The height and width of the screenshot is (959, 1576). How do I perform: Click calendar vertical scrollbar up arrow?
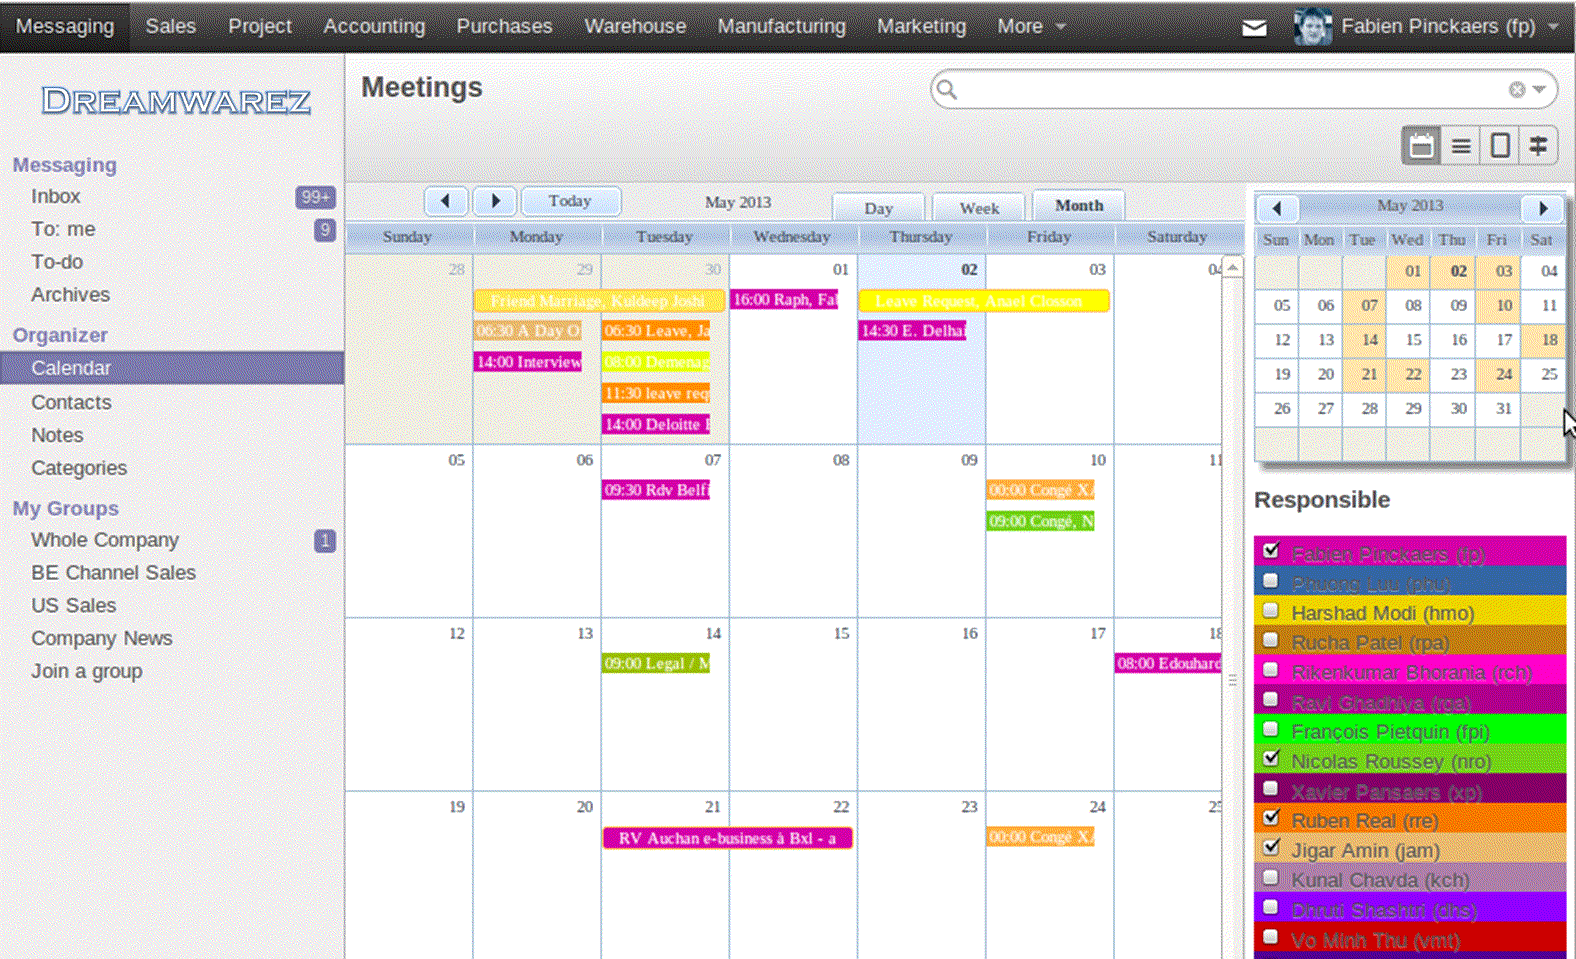[x=1233, y=267]
